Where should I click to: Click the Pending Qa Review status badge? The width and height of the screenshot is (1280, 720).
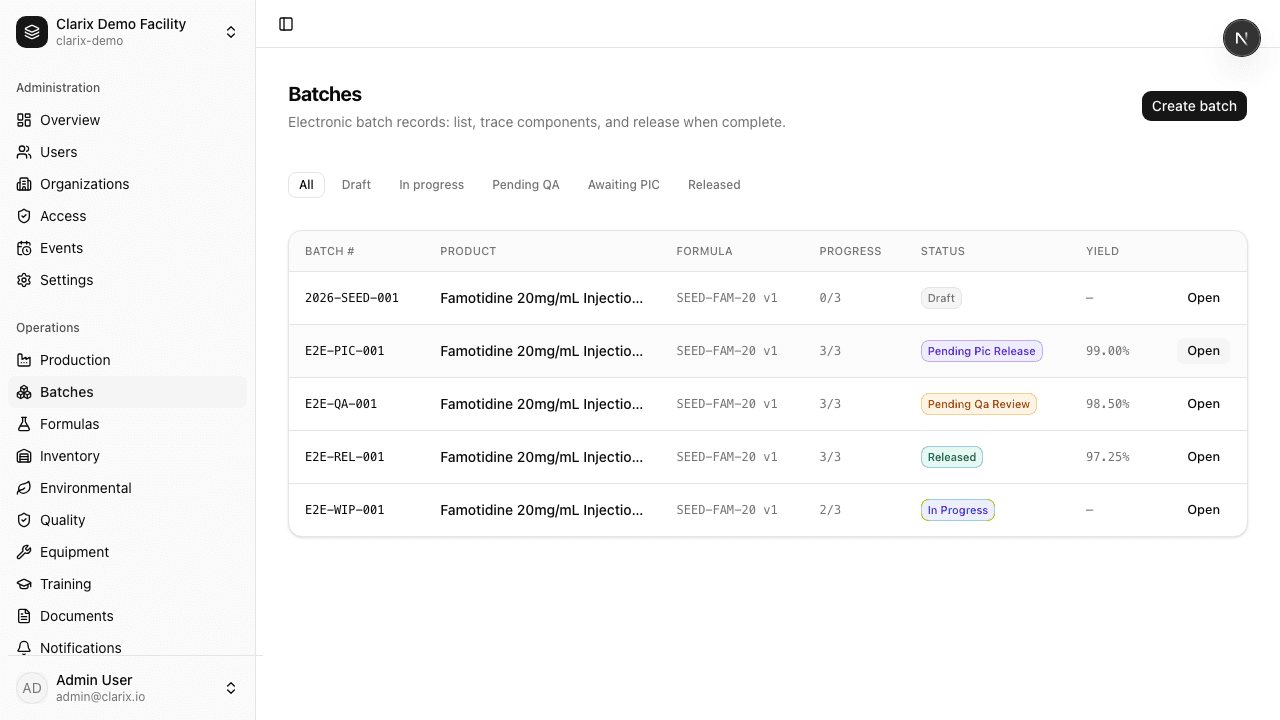click(x=978, y=404)
